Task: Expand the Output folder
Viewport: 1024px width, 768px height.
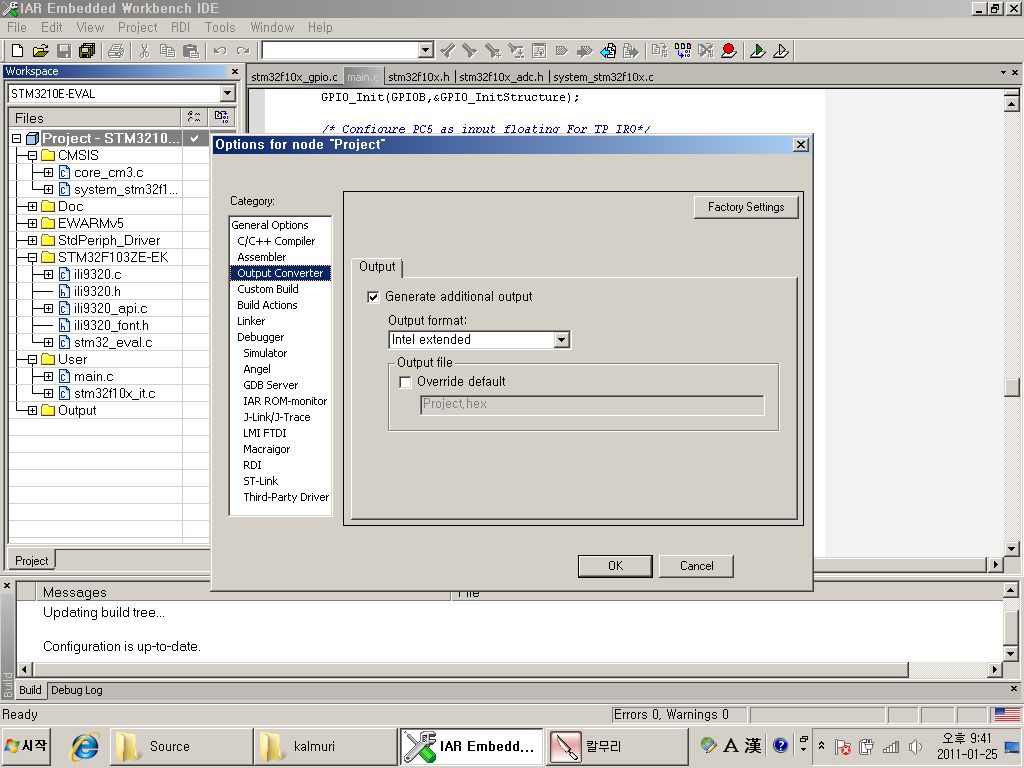Action: pyautogui.click(x=32, y=410)
